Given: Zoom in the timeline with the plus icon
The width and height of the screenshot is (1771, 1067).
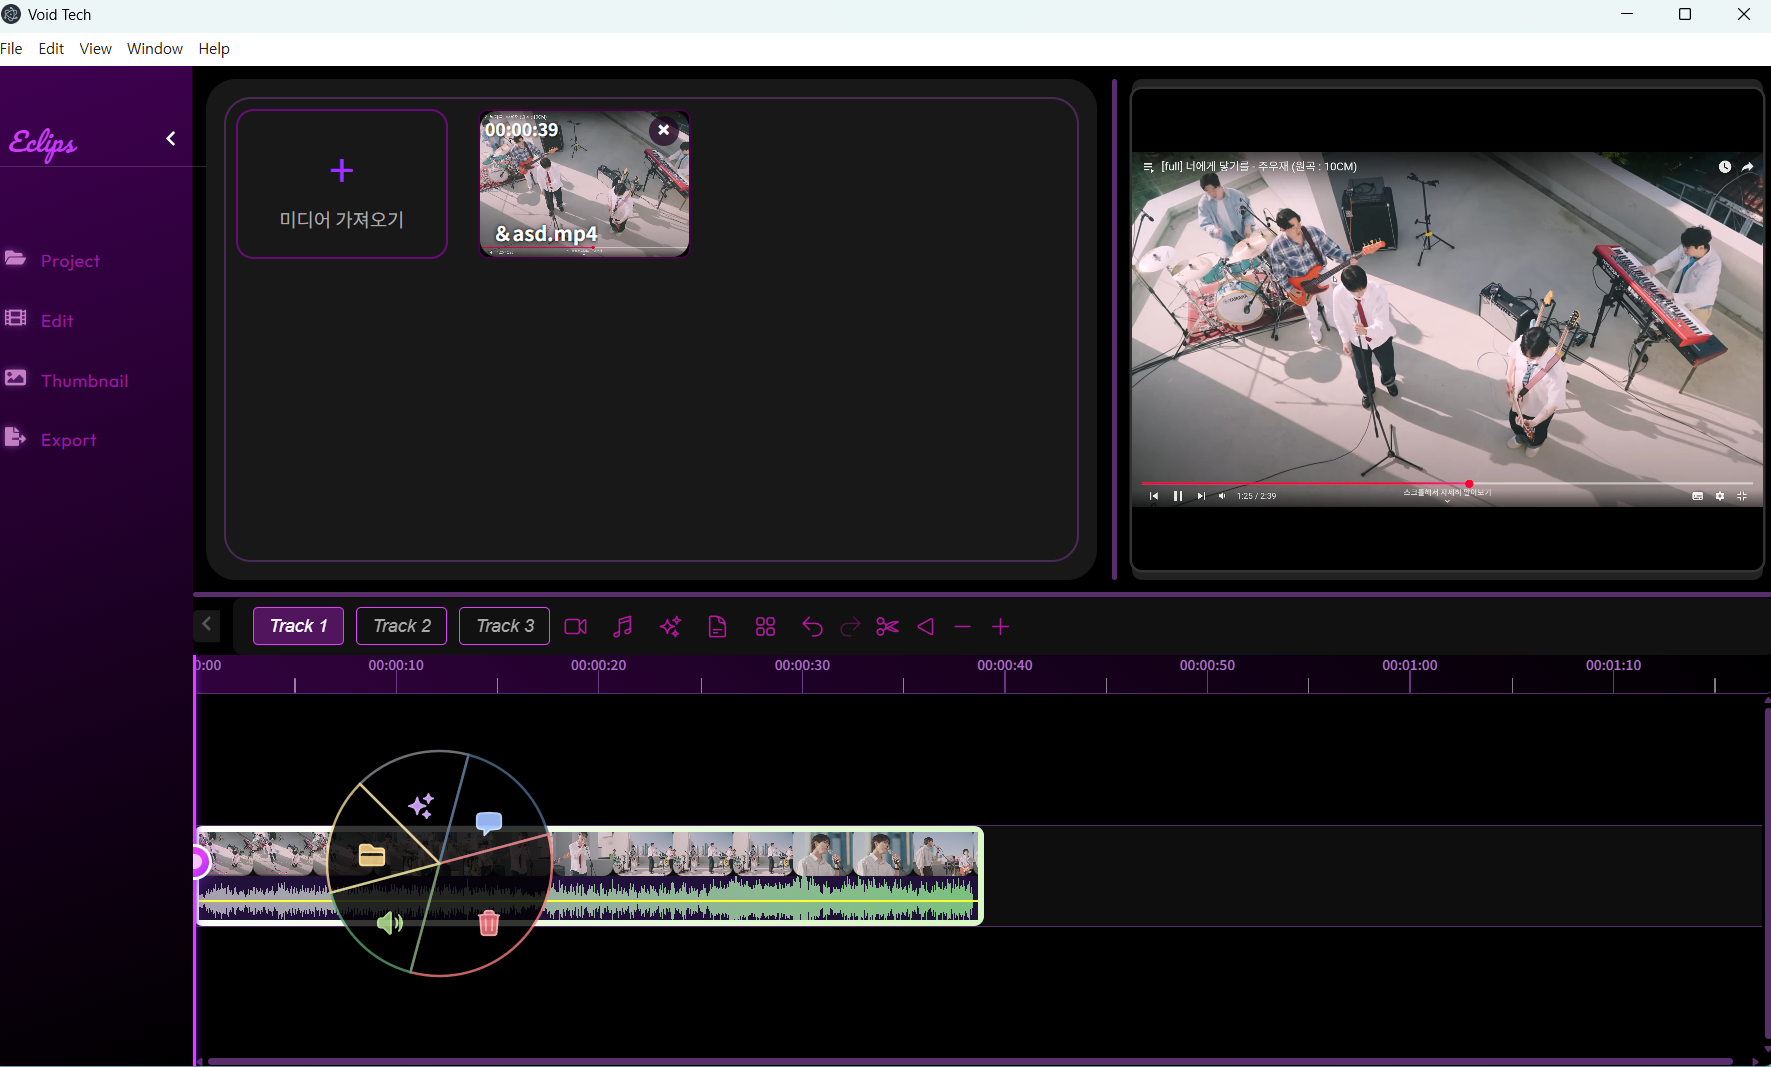Looking at the screenshot, I should 1001,627.
